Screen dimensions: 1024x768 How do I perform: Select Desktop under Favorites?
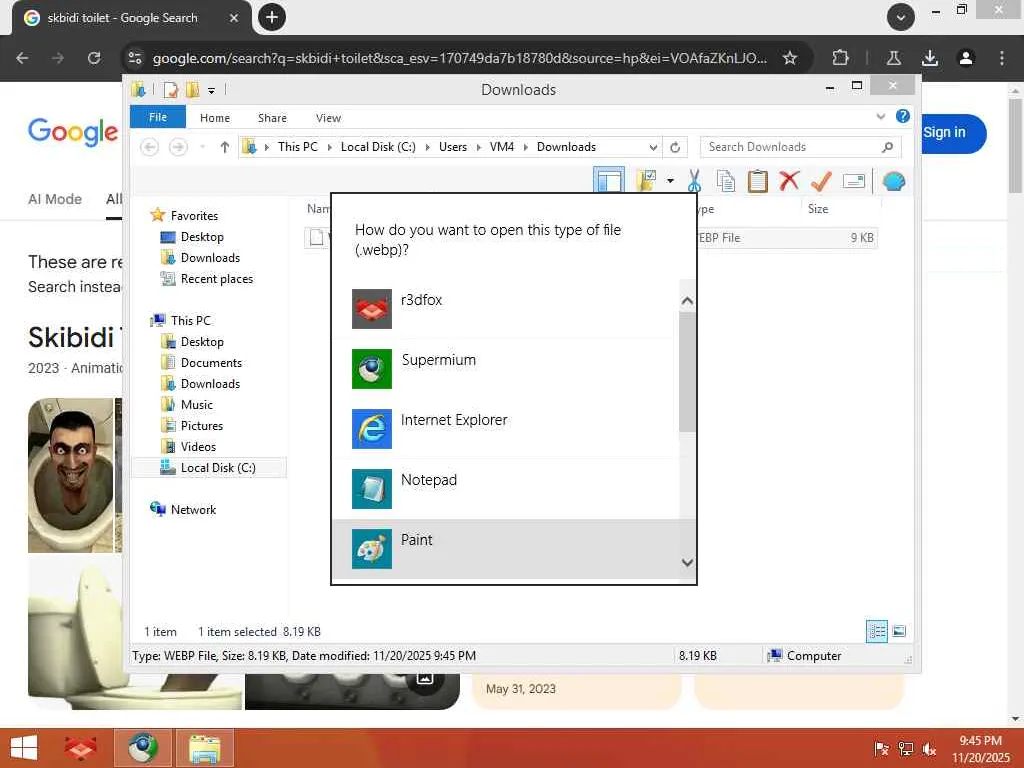[x=202, y=236]
